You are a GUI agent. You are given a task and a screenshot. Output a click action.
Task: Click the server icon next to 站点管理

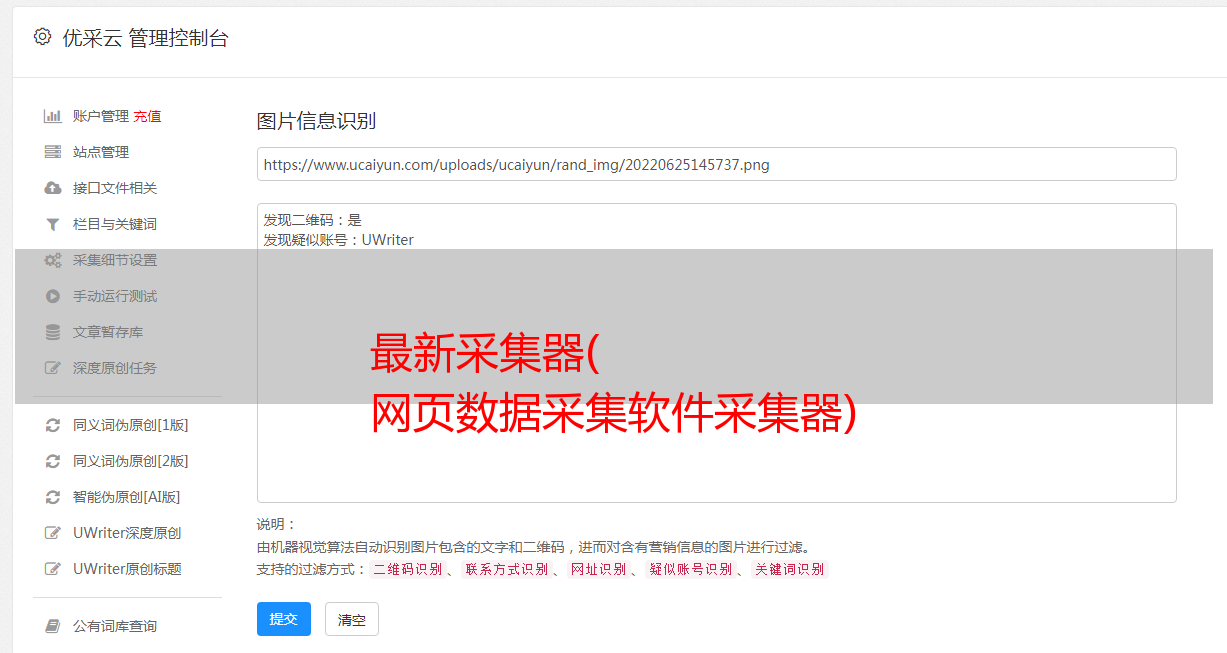53,152
